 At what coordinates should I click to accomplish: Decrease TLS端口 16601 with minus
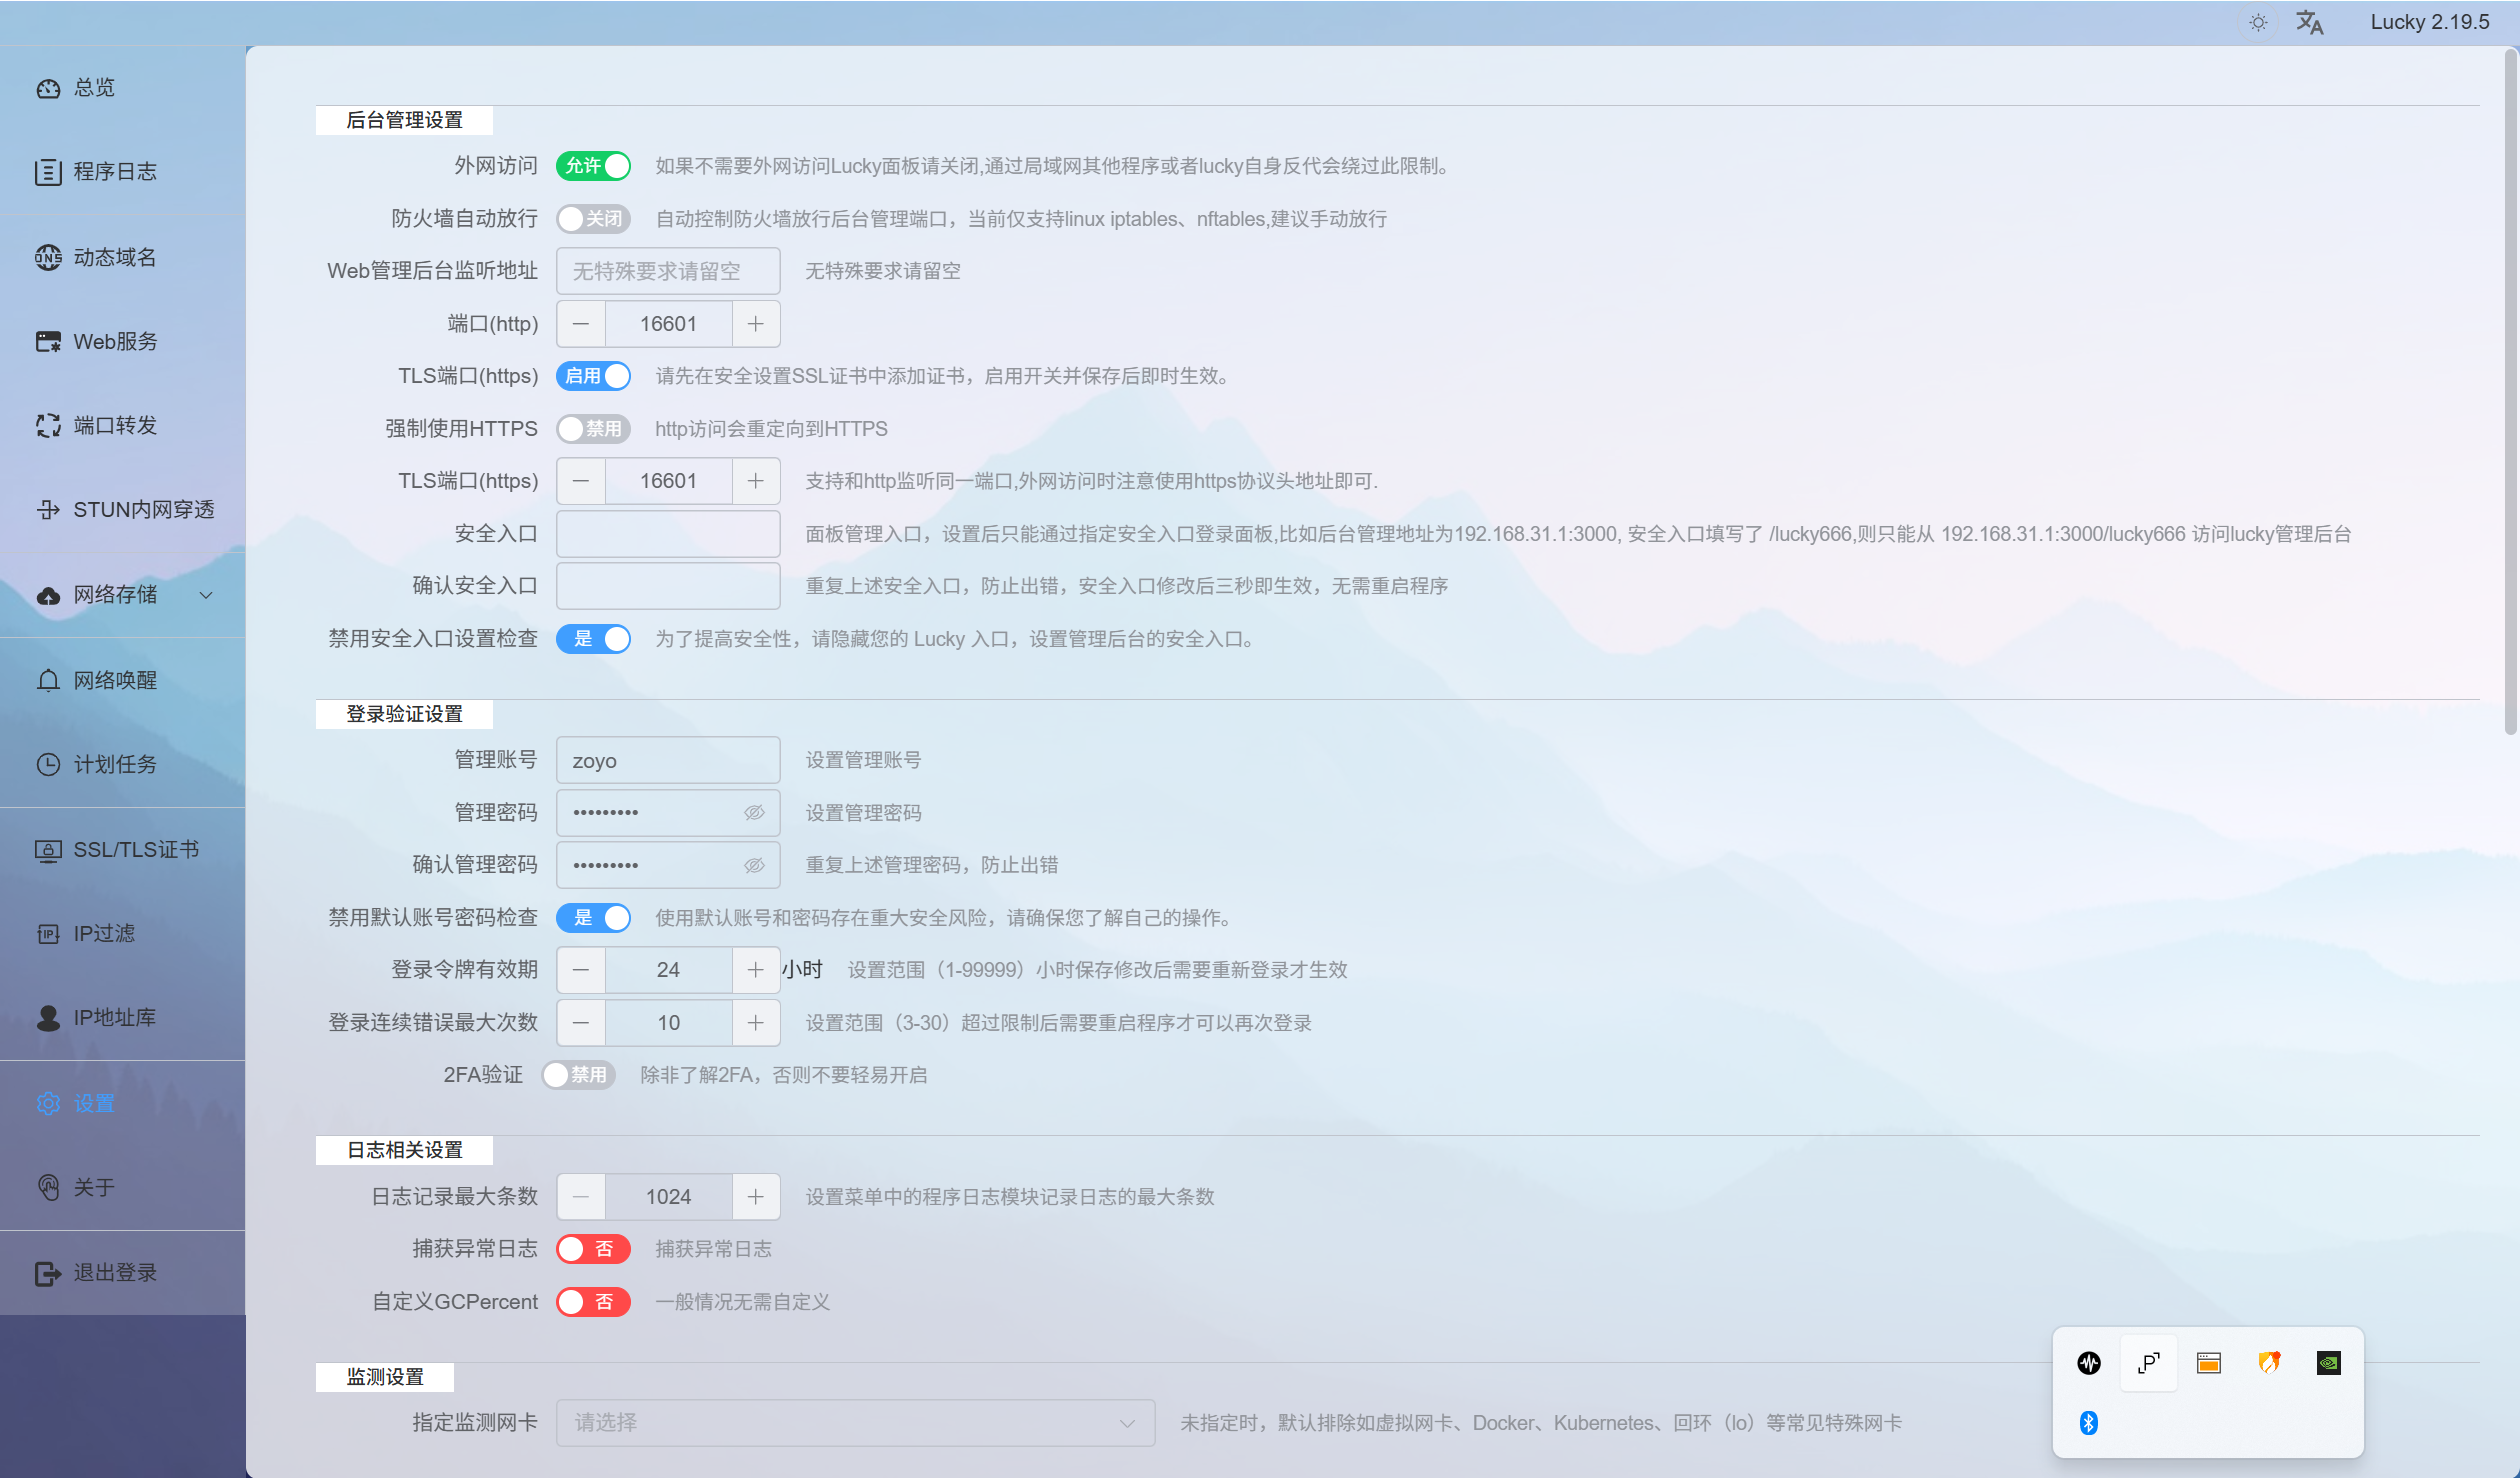581,481
